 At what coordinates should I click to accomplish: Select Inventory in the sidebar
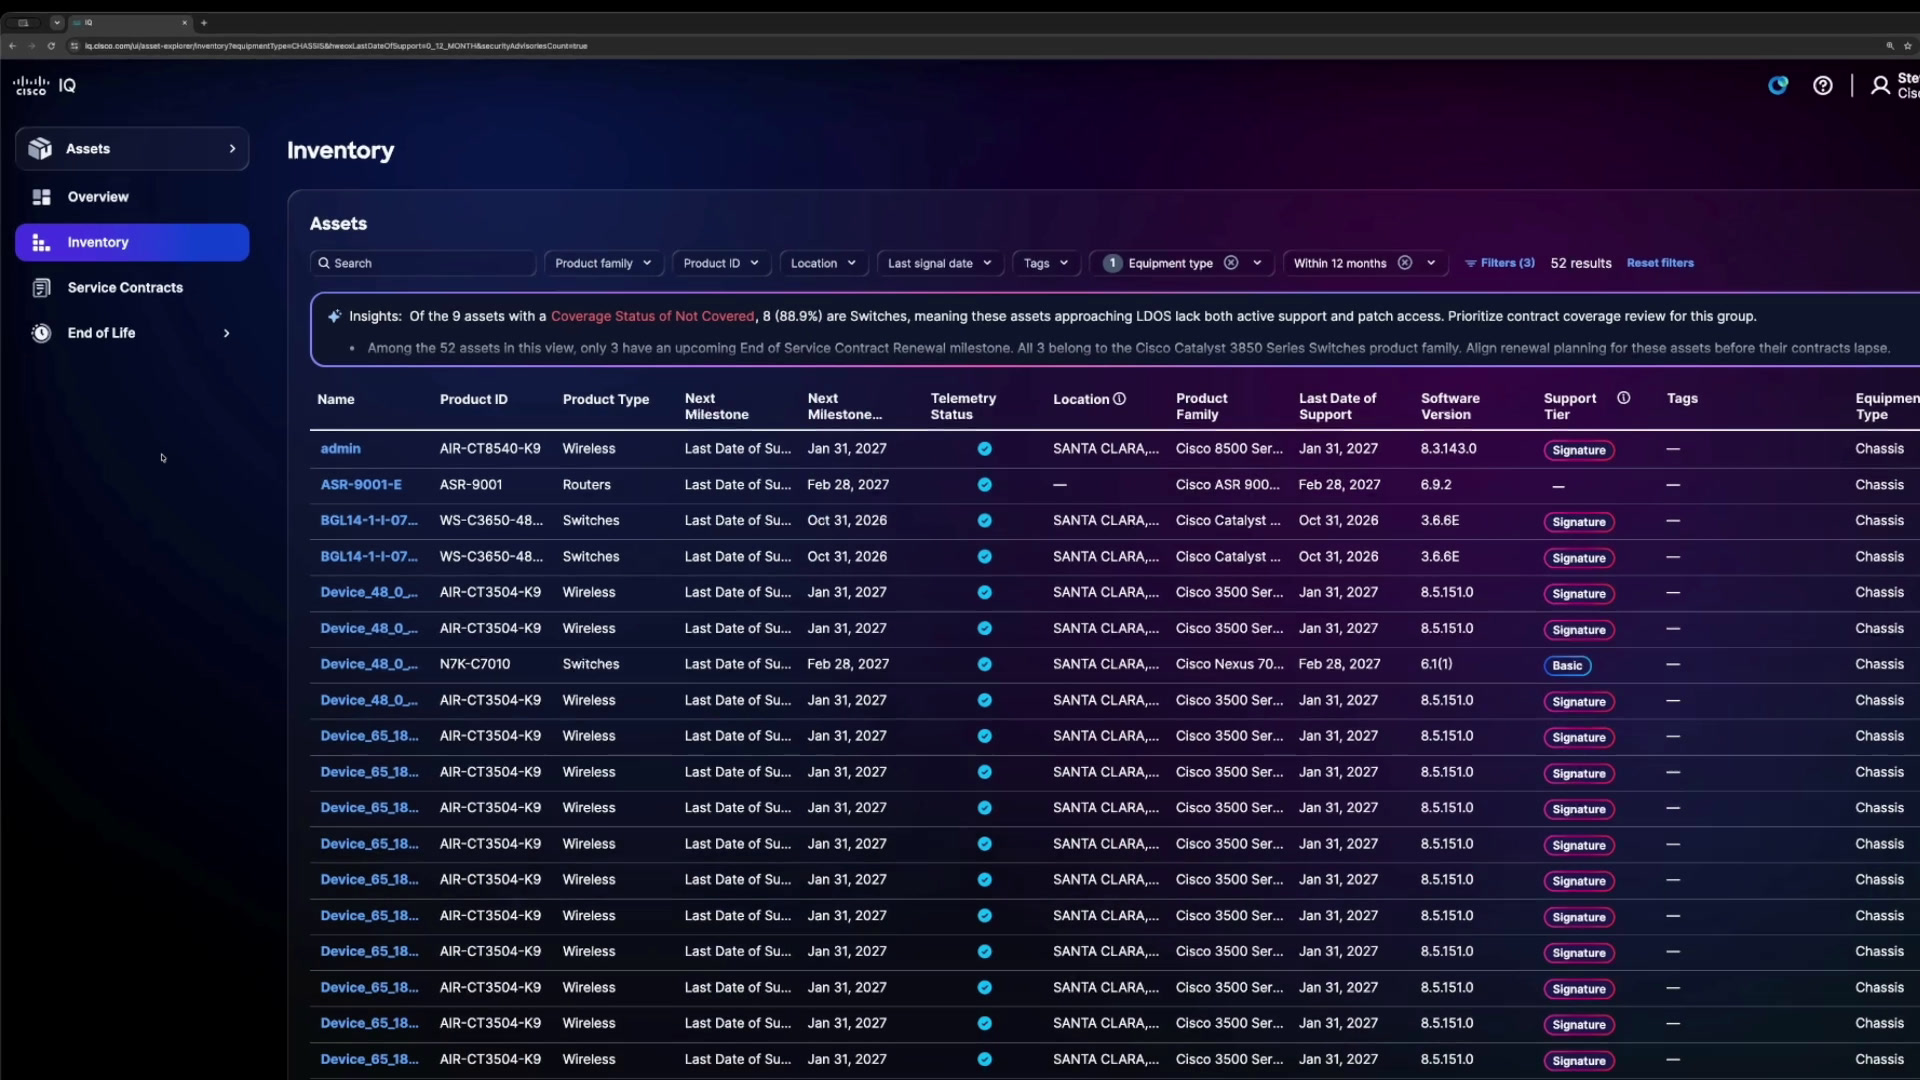[x=132, y=242]
